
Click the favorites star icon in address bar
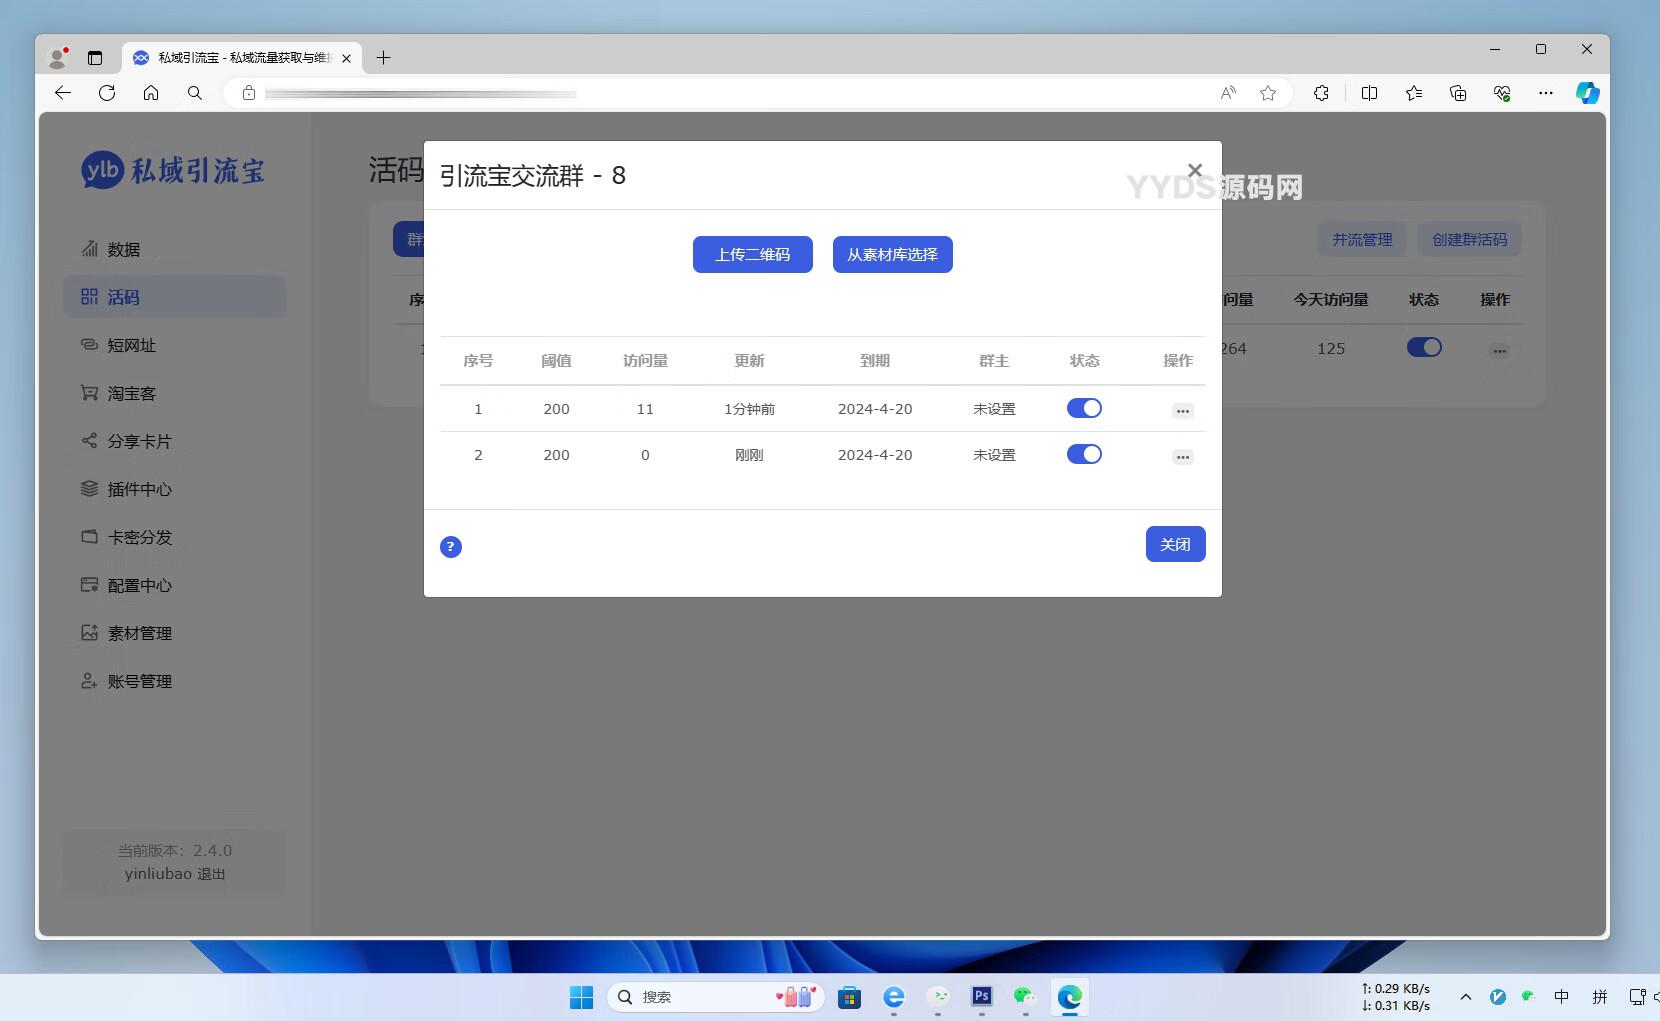(1268, 93)
